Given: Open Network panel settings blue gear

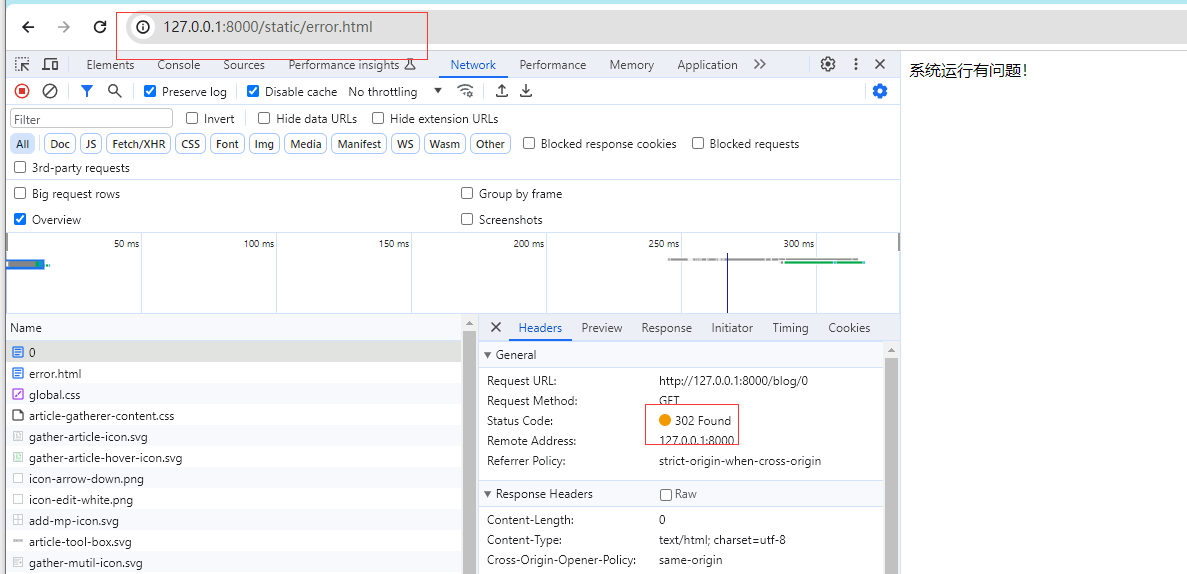Looking at the screenshot, I should pos(880,91).
